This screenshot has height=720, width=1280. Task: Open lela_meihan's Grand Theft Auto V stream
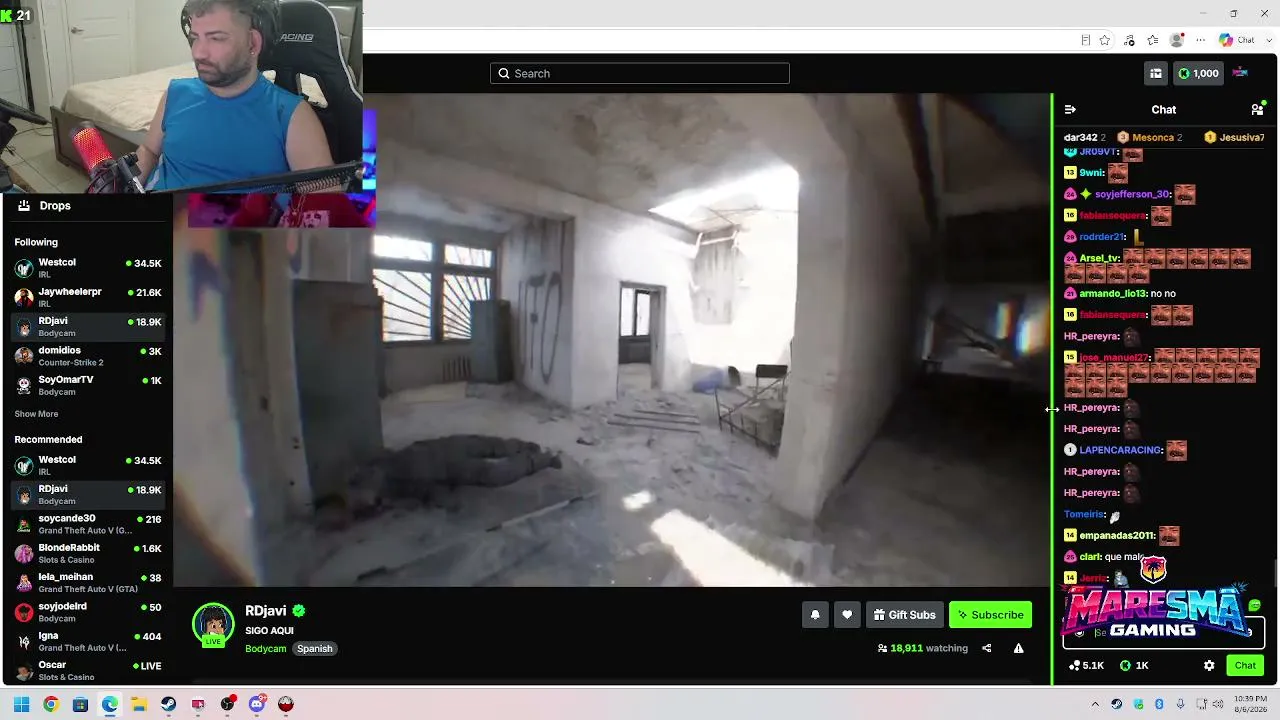click(x=87, y=582)
